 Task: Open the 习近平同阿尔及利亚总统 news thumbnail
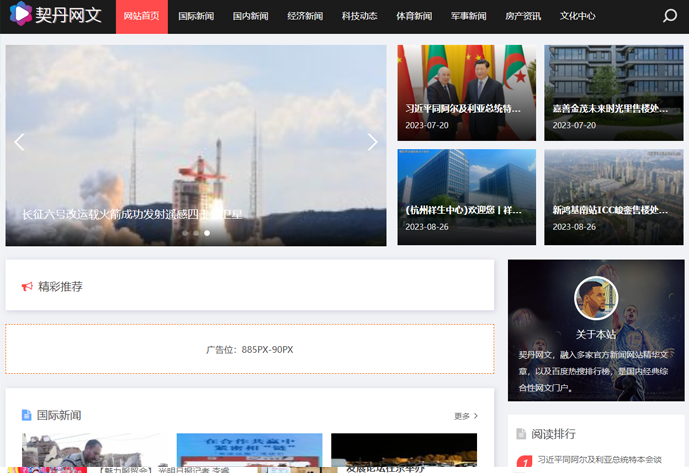click(466, 92)
